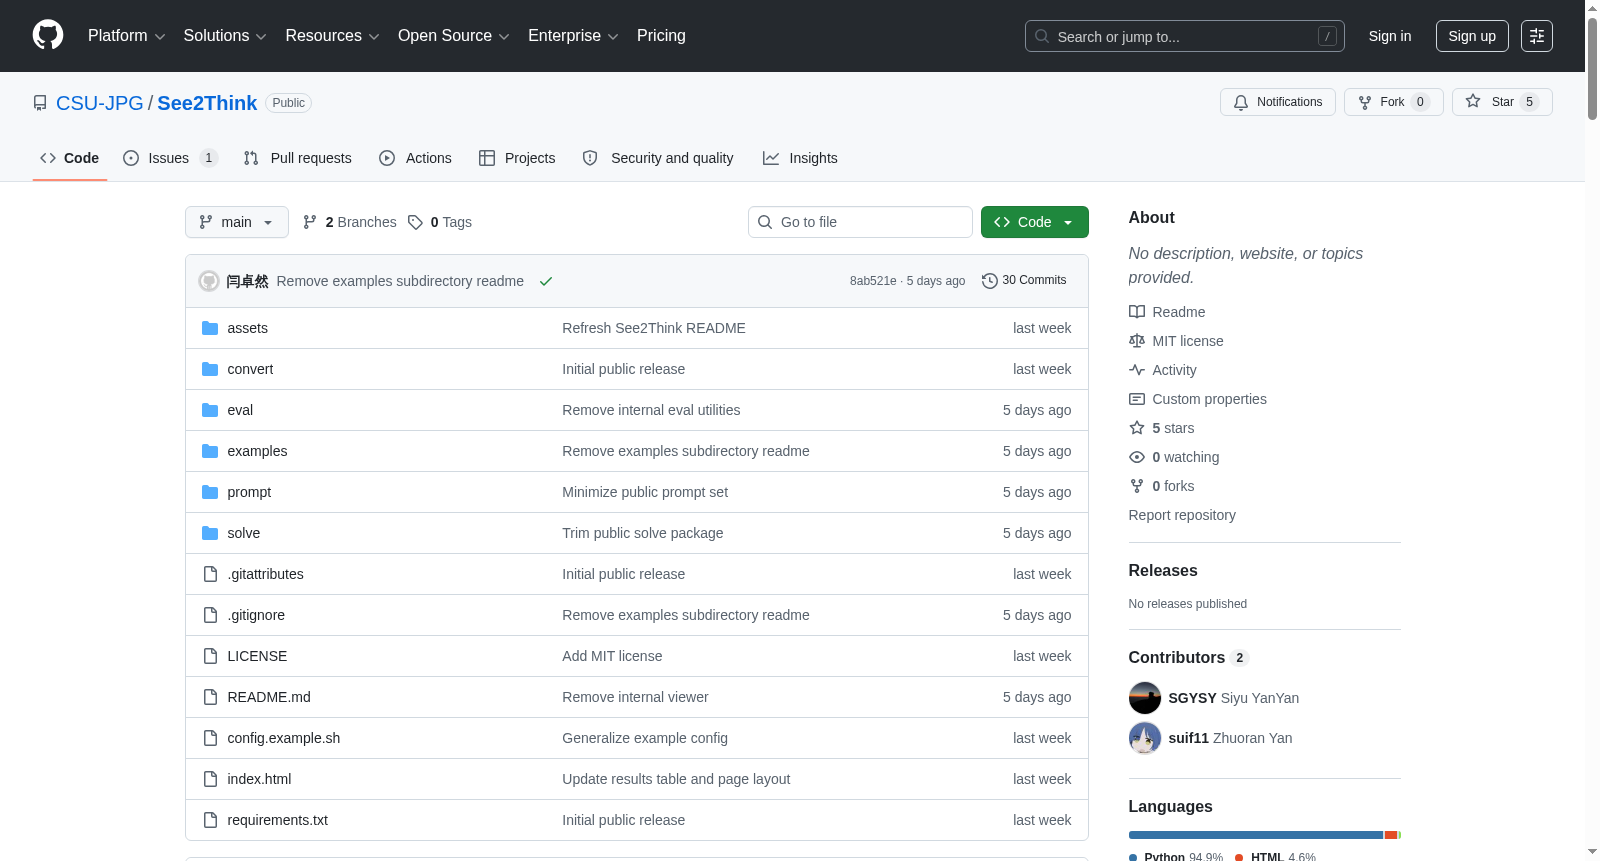Switch to the Projects tab
Screen dimensions: 1600x861
click(517, 158)
